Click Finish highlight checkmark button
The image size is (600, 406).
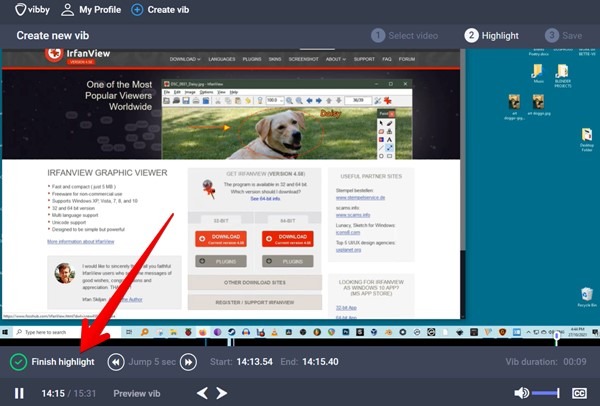click(18, 362)
